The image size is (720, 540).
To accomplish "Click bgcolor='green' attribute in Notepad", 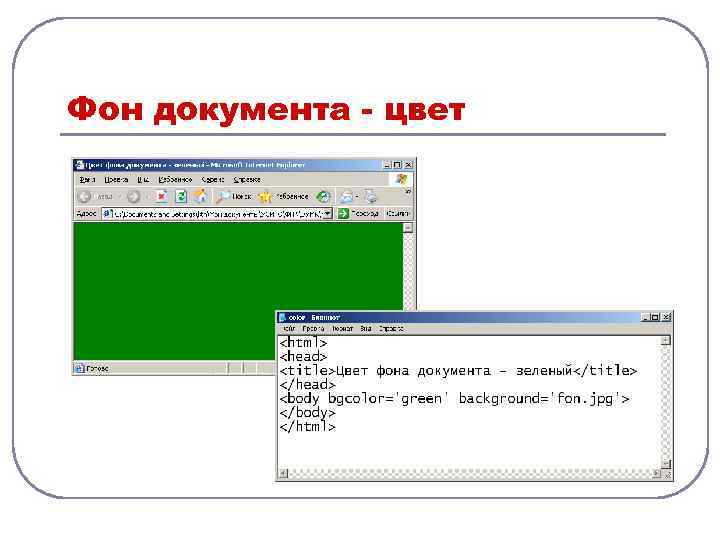I will [388, 399].
